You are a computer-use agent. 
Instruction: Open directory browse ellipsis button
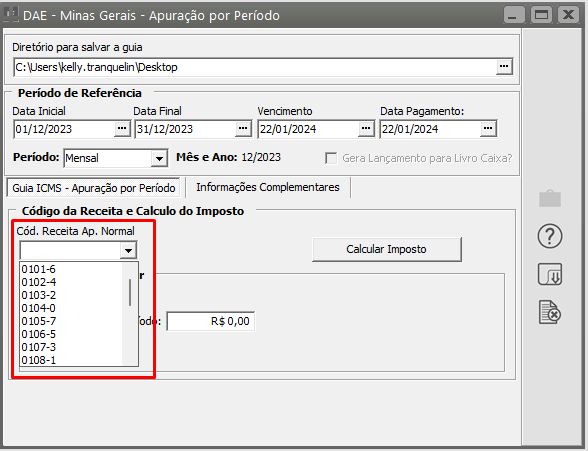pyautogui.click(x=504, y=67)
